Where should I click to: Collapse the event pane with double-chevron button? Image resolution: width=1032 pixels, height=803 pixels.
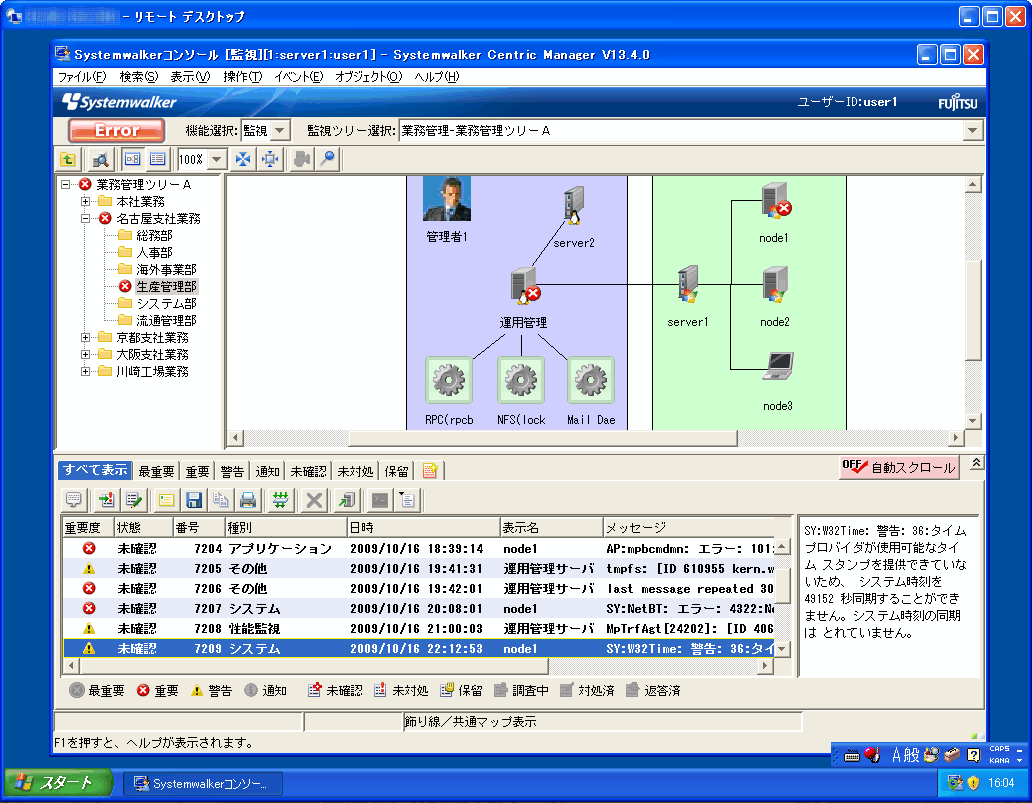click(976, 463)
